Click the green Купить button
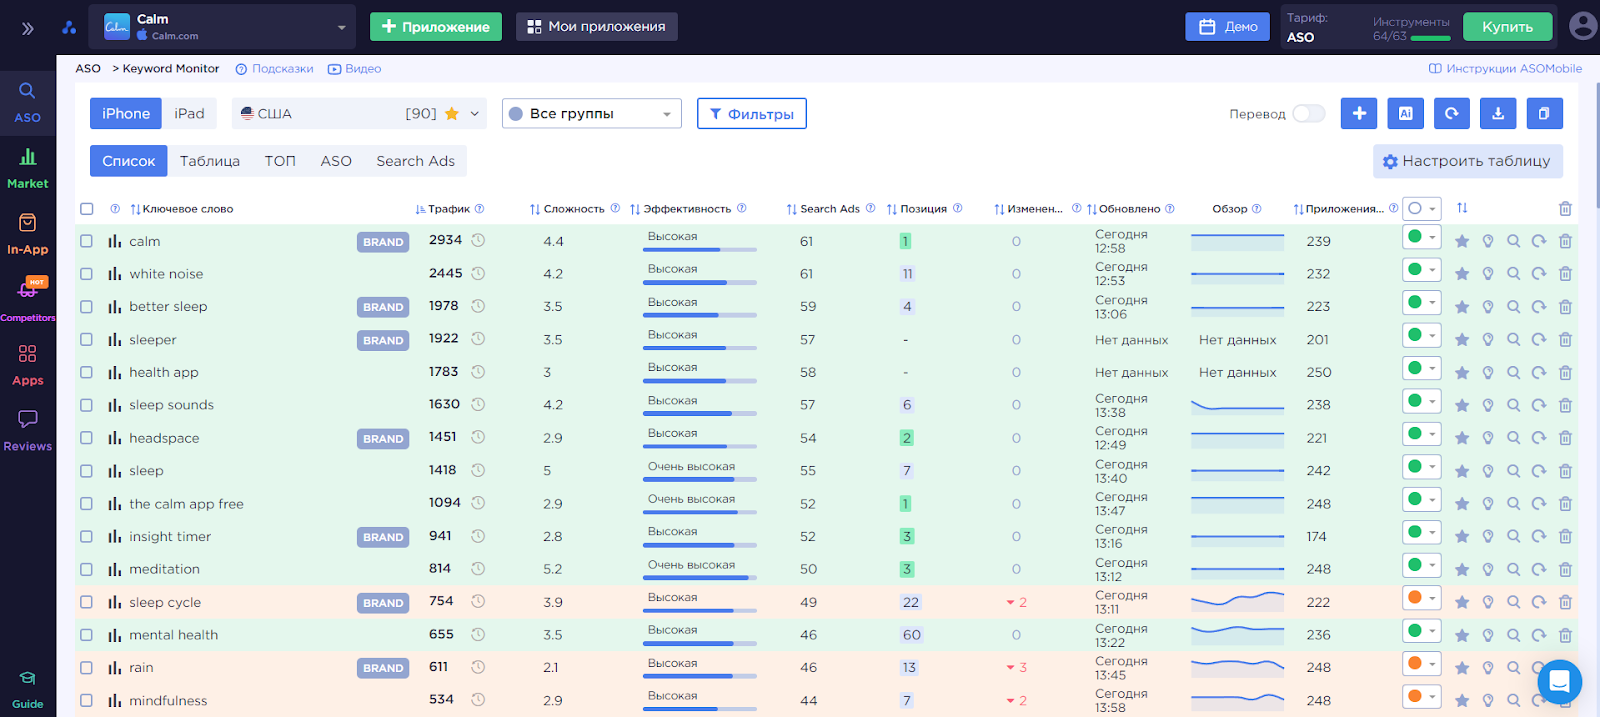 (x=1507, y=27)
